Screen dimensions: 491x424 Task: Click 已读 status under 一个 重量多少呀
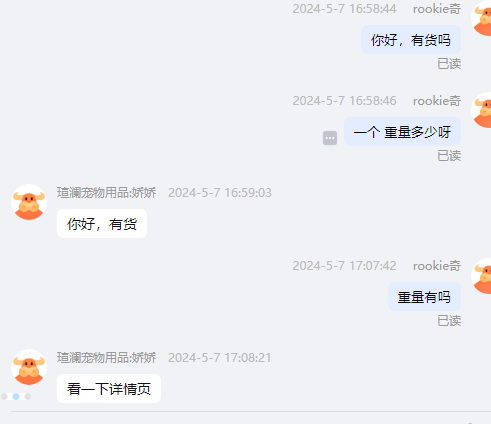[x=449, y=156]
